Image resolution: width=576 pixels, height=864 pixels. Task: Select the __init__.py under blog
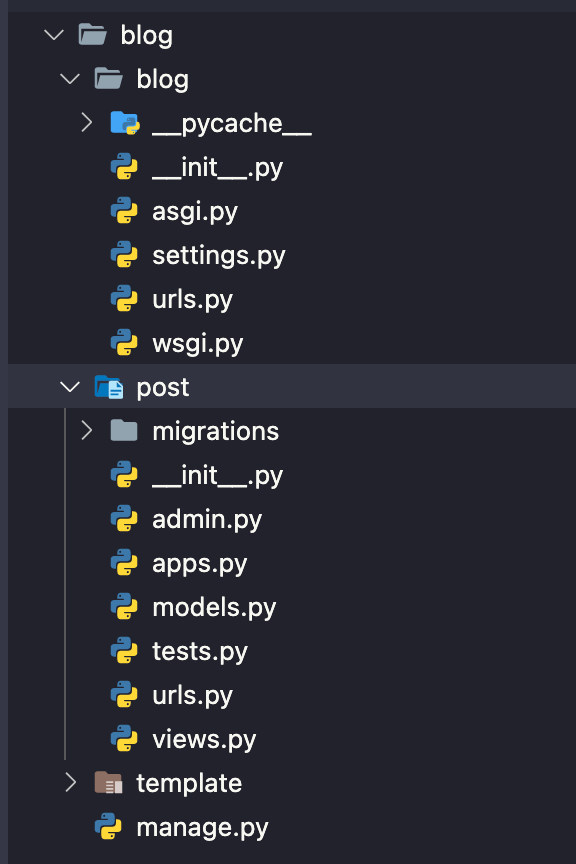216,167
